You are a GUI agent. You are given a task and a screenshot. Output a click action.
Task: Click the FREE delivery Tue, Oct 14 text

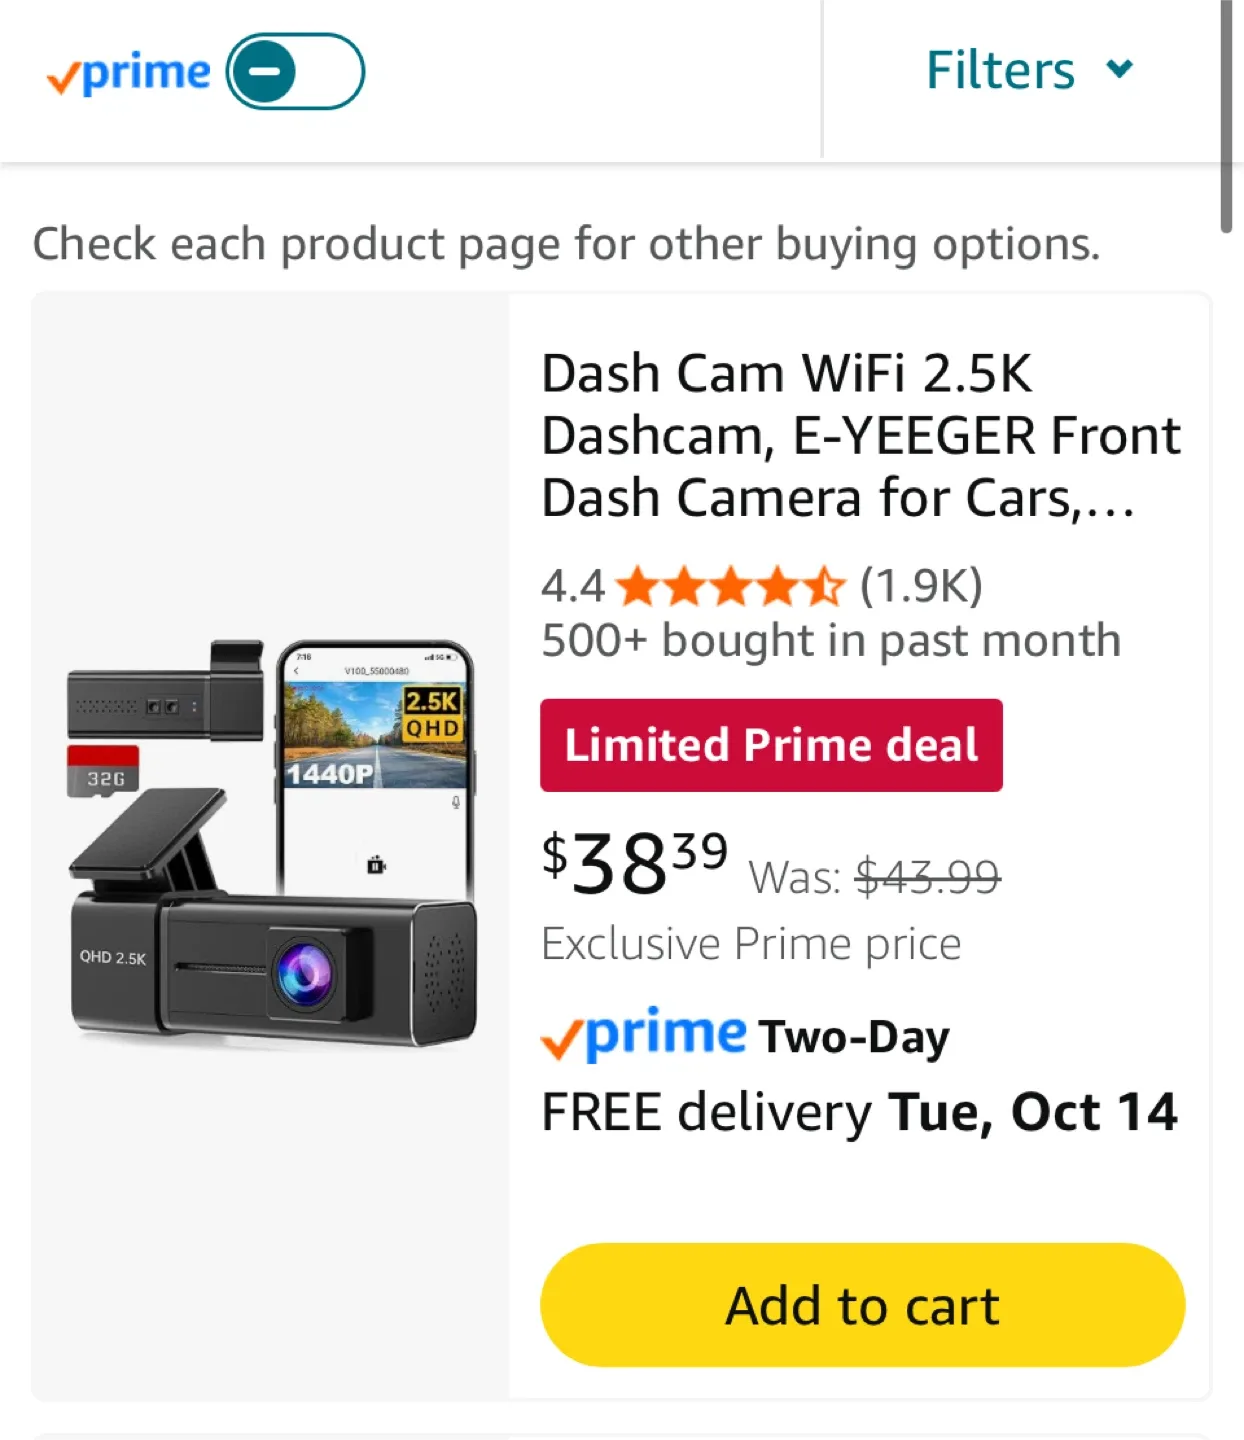859,1112
